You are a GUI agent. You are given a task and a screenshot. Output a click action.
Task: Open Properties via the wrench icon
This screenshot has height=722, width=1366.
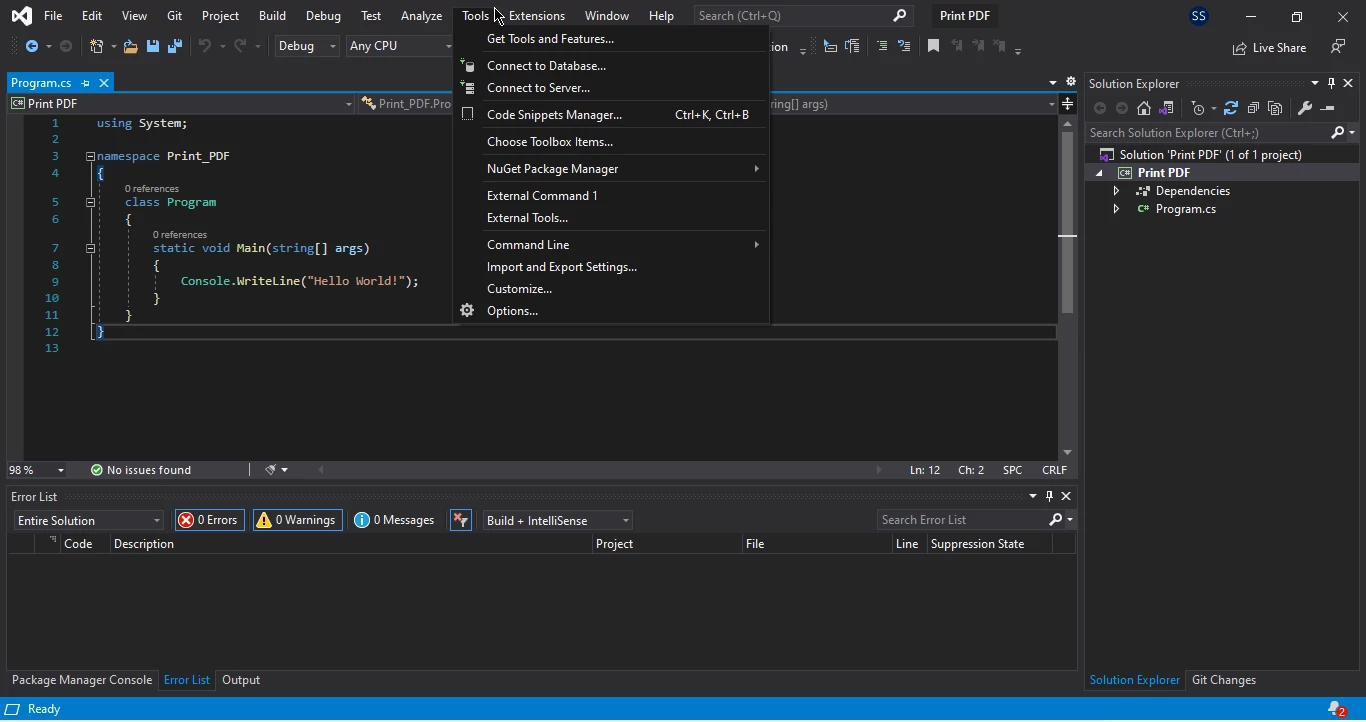coord(1305,108)
